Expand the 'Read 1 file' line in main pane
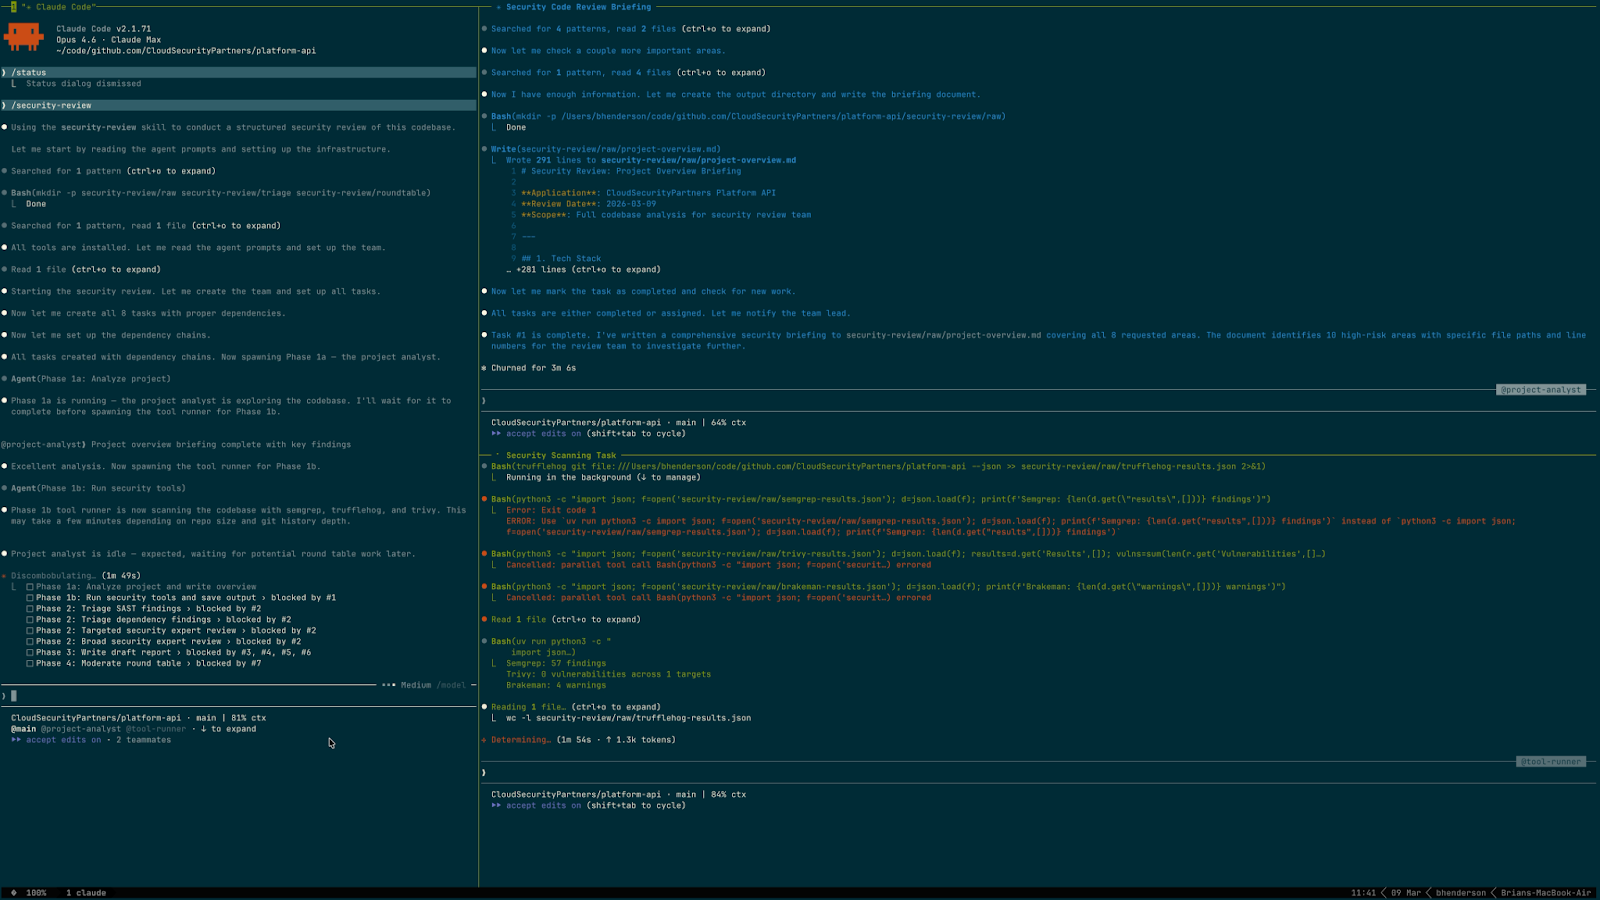This screenshot has height=900, width=1600. [86, 270]
